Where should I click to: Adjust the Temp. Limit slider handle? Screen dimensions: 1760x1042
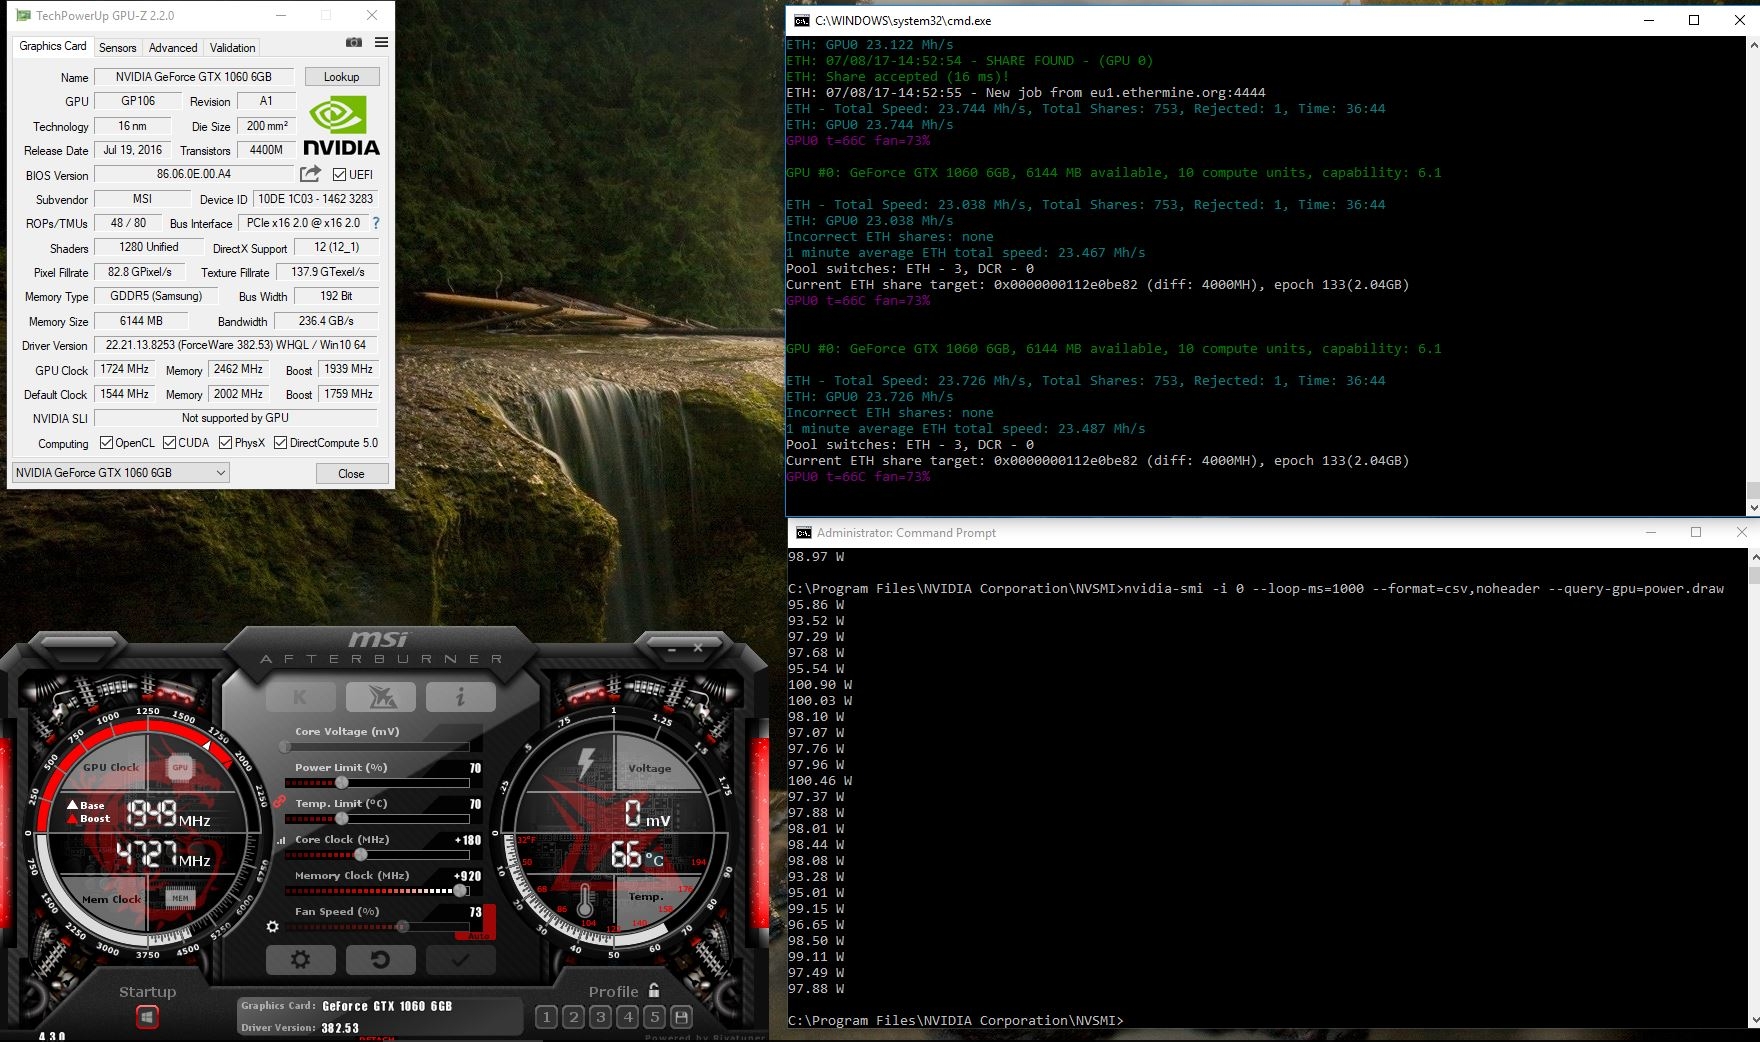(342, 818)
